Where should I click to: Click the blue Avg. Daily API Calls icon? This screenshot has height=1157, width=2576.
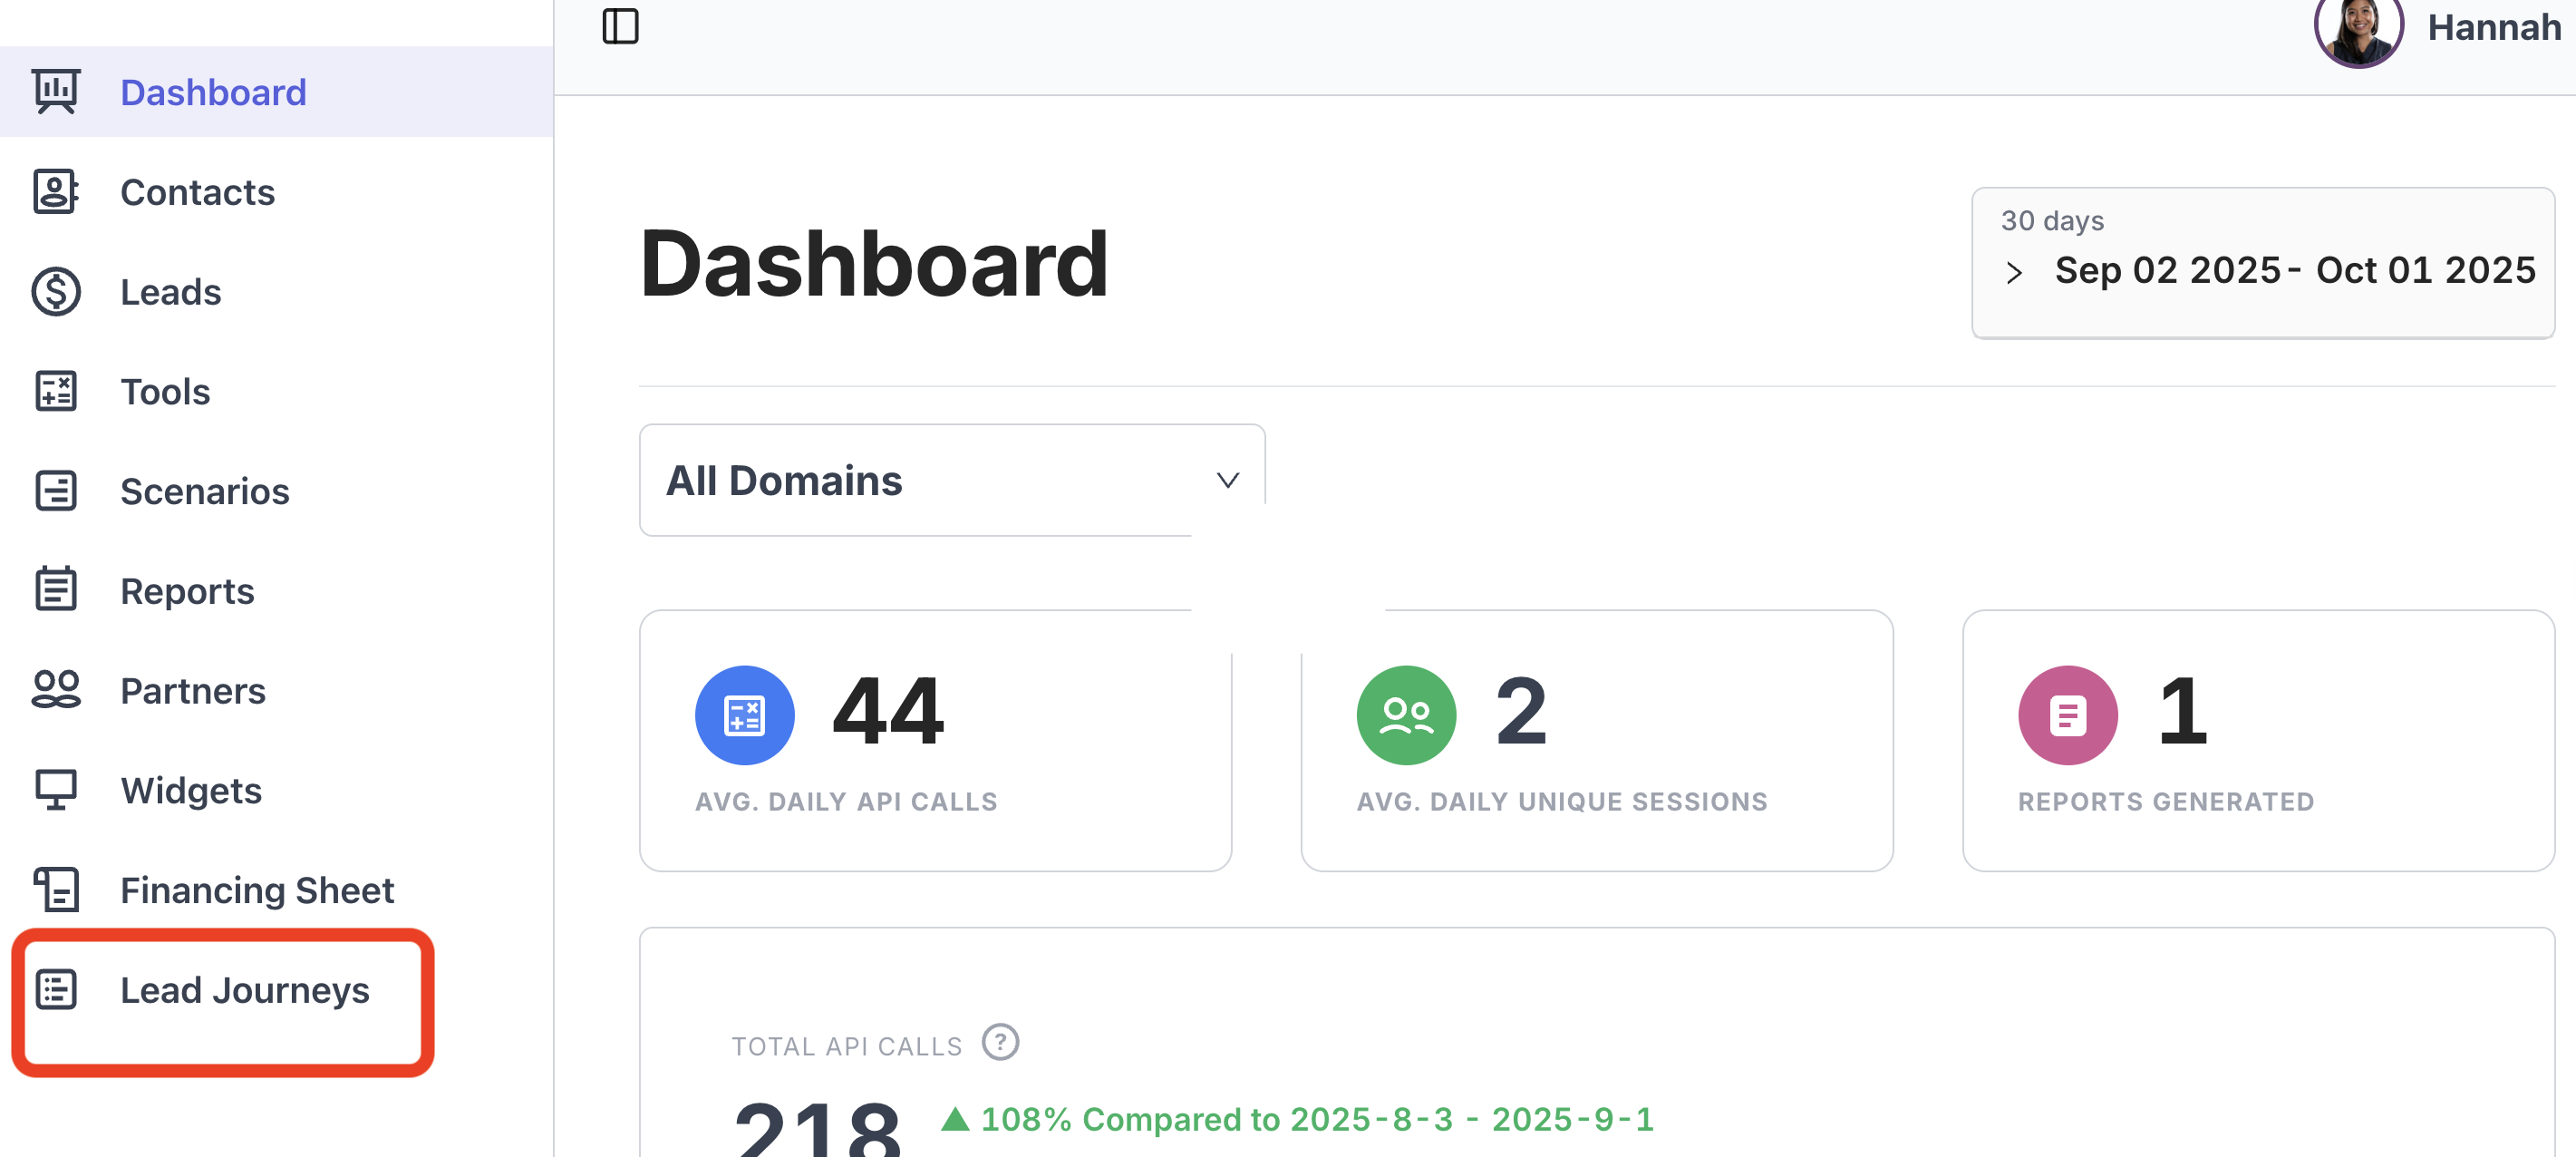point(744,715)
